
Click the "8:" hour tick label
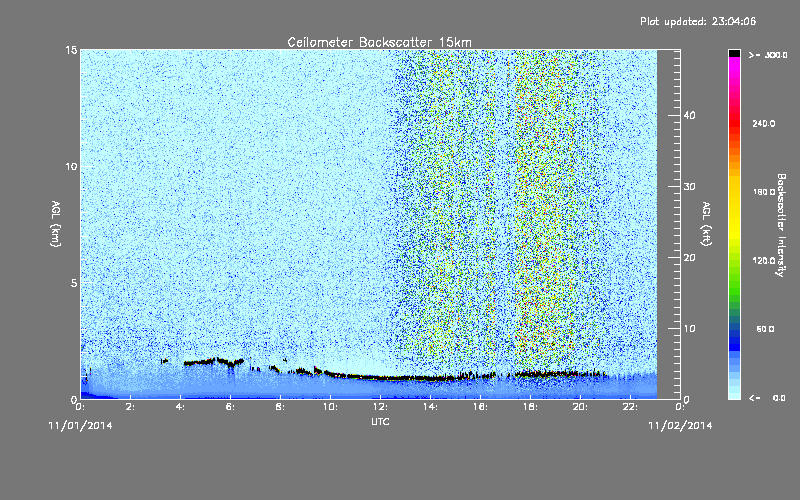(x=280, y=407)
